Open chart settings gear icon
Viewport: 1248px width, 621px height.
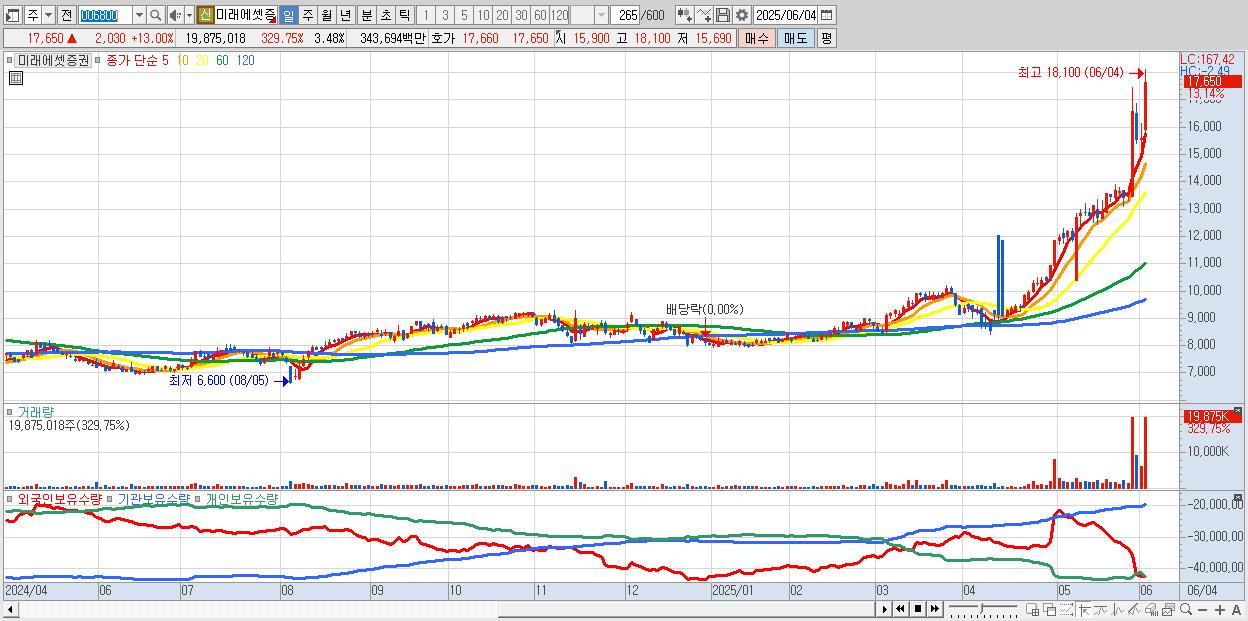[x=741, y=15]
